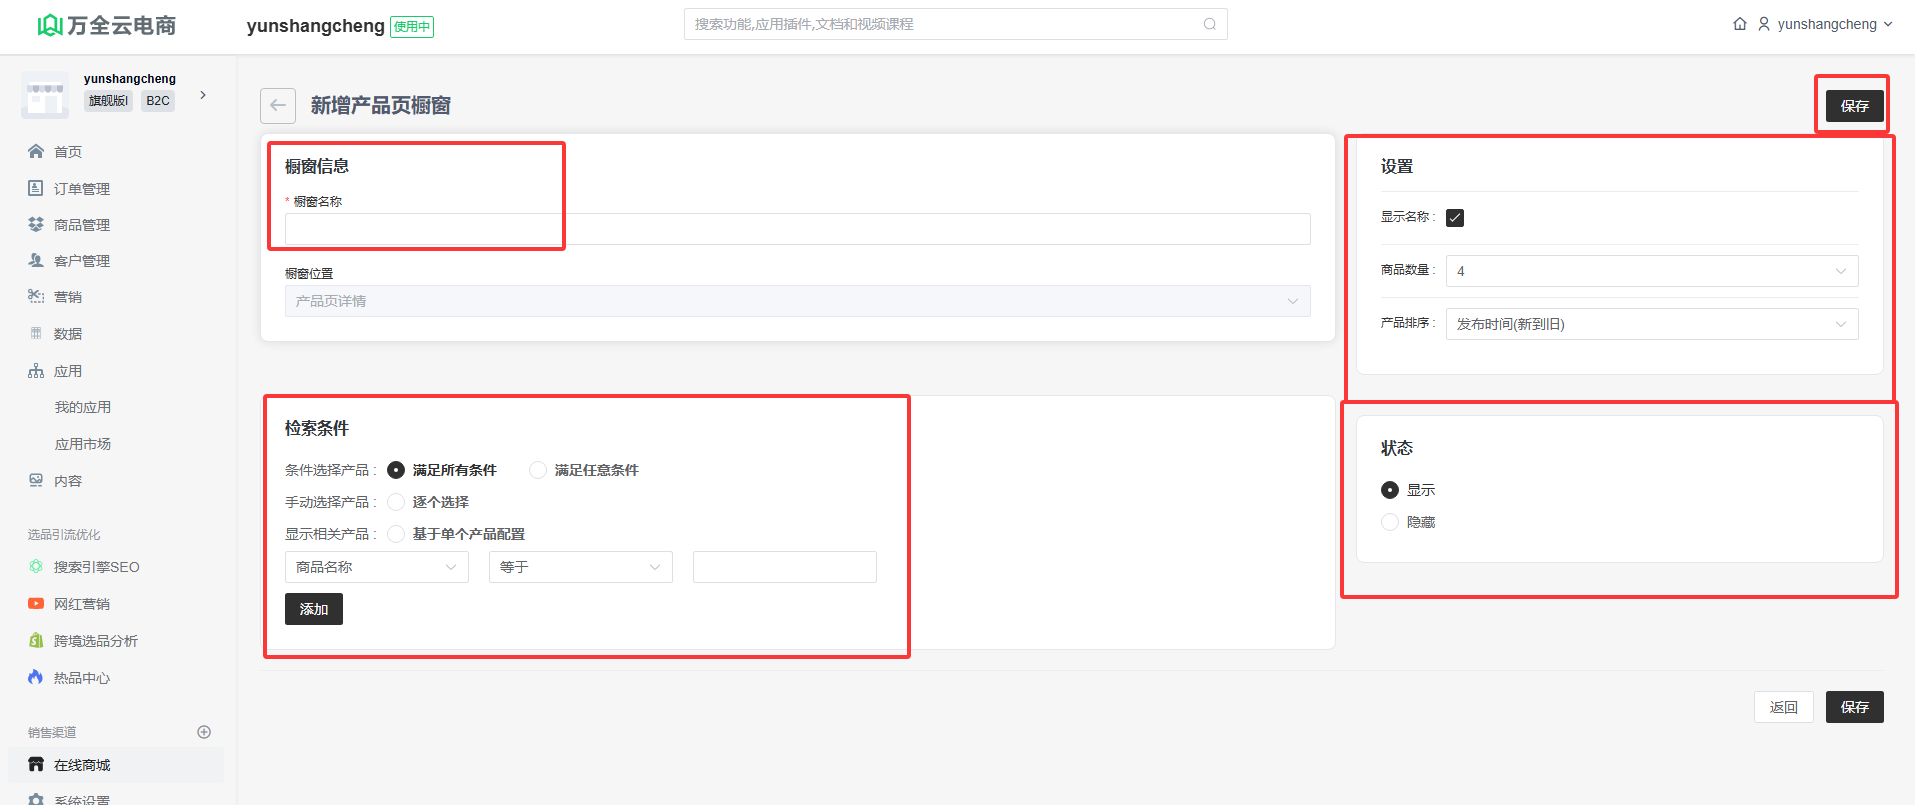
Task: Select the 逐个选择 radio option
Action: [396, 502]
